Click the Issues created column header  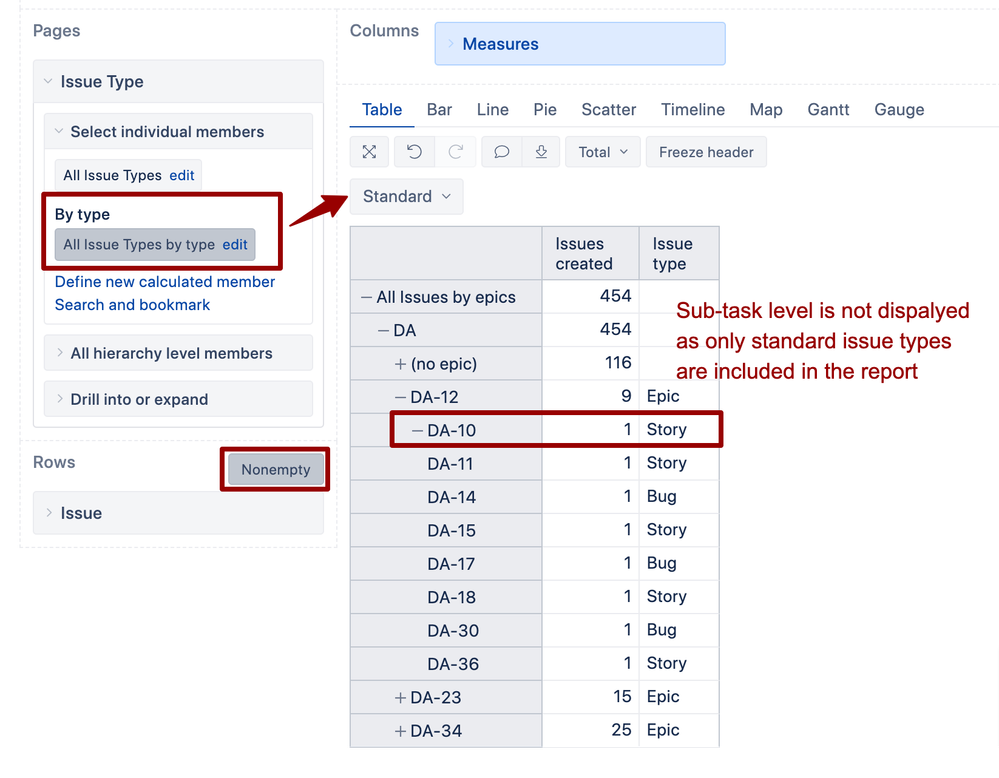click(x=591, y=253)
